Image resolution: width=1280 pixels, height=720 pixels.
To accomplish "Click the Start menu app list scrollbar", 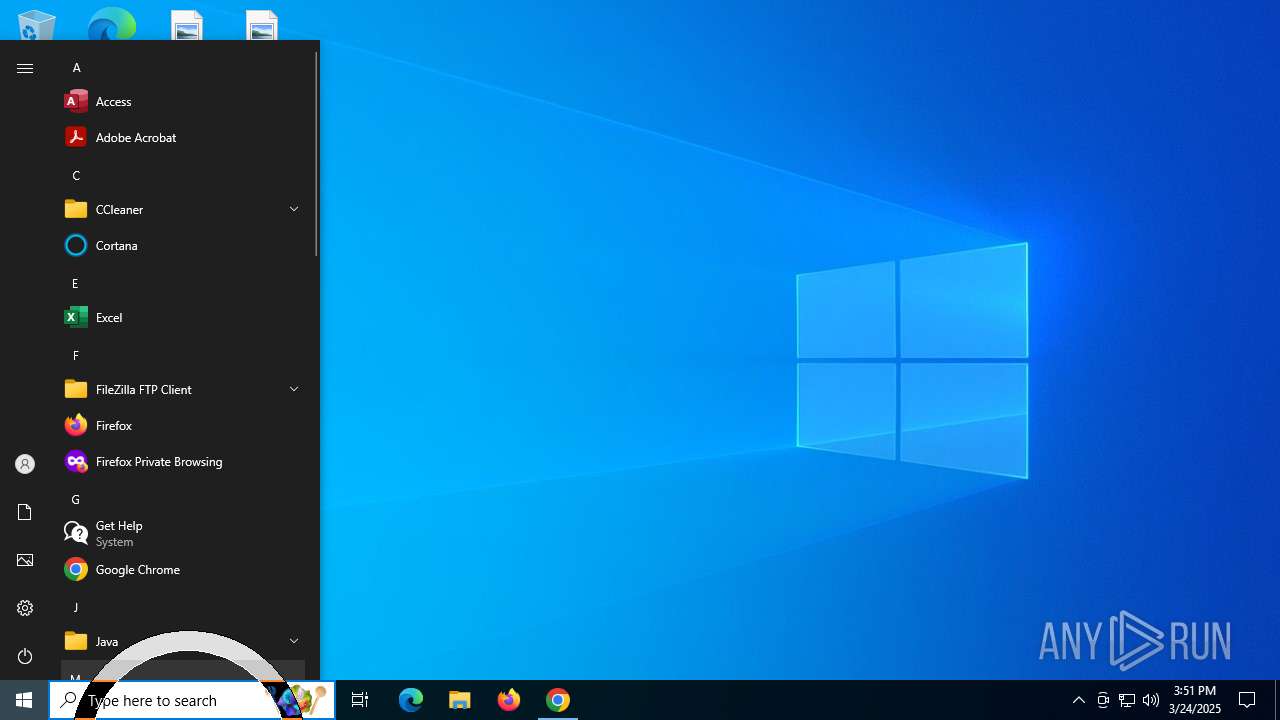I will pos(316,153).
